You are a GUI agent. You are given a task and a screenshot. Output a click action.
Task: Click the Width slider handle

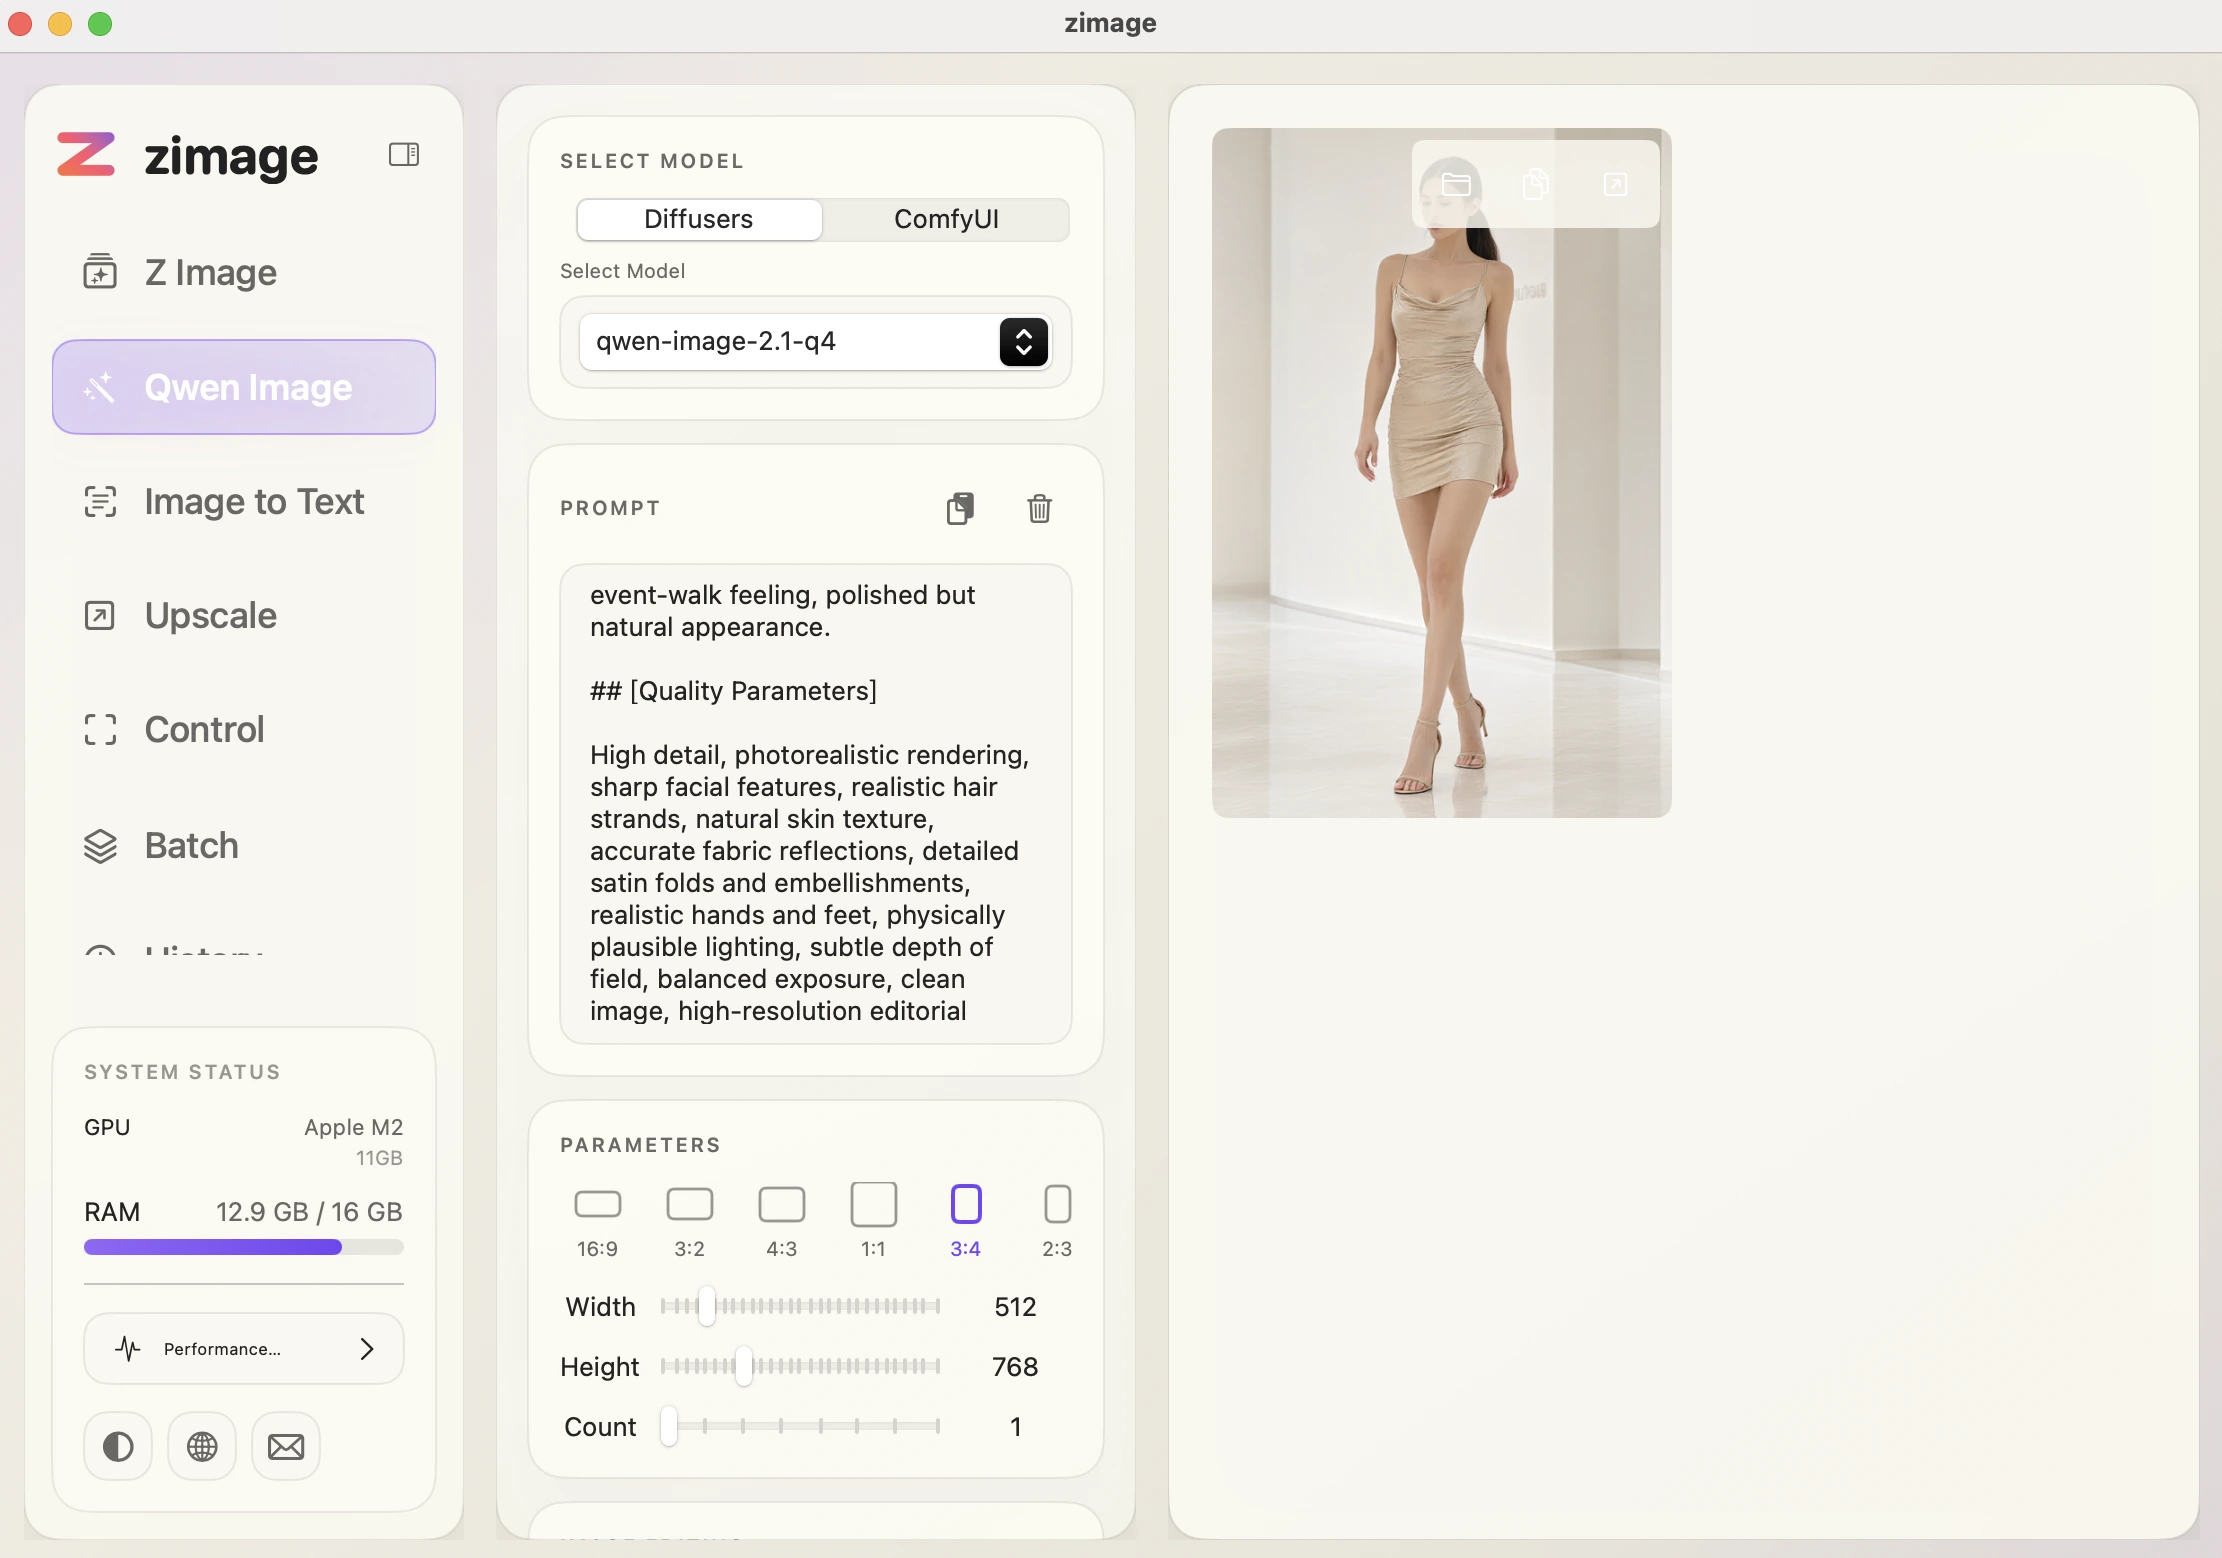[707, 1306]
